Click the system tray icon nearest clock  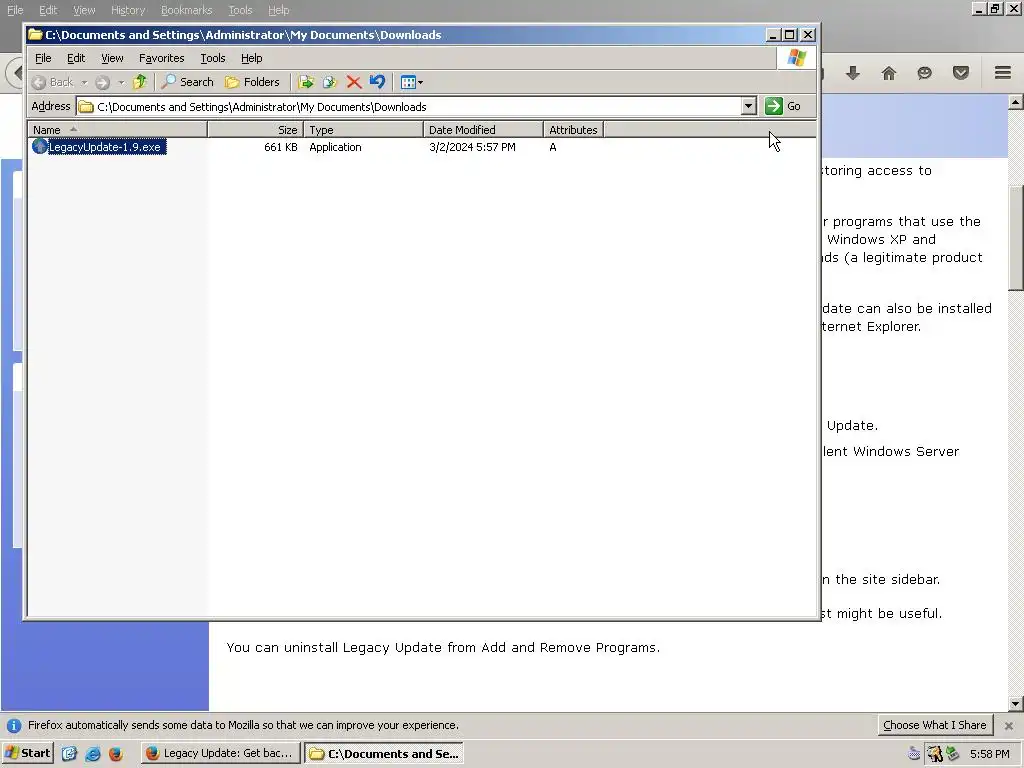tap(953, 754)
